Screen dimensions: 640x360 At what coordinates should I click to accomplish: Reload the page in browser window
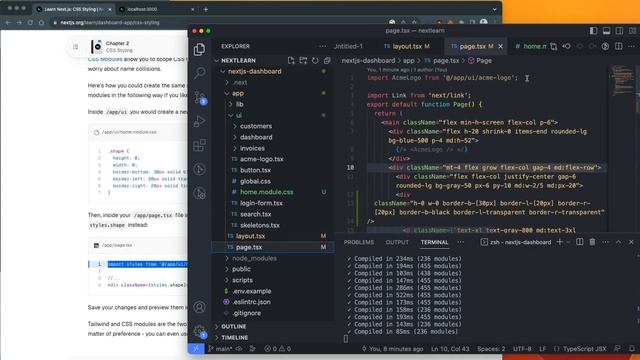coord(30,22)
